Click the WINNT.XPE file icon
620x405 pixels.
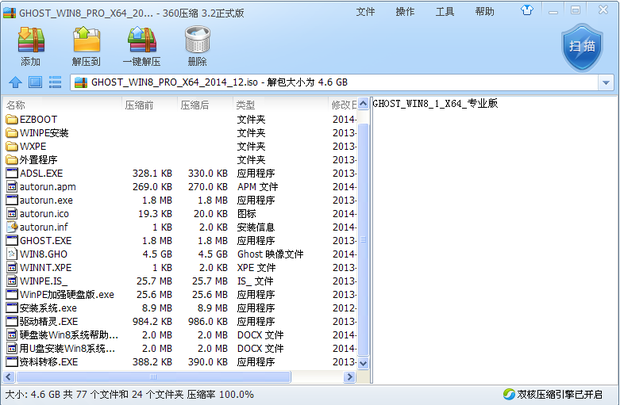(x=12, y=267)
